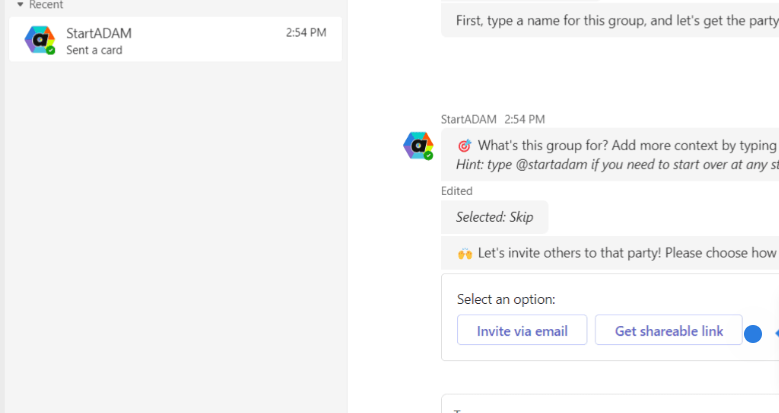Click the 2:54 PM timestamp in chat list
This screenshot has width=779, height=413.
coord(306,33)
